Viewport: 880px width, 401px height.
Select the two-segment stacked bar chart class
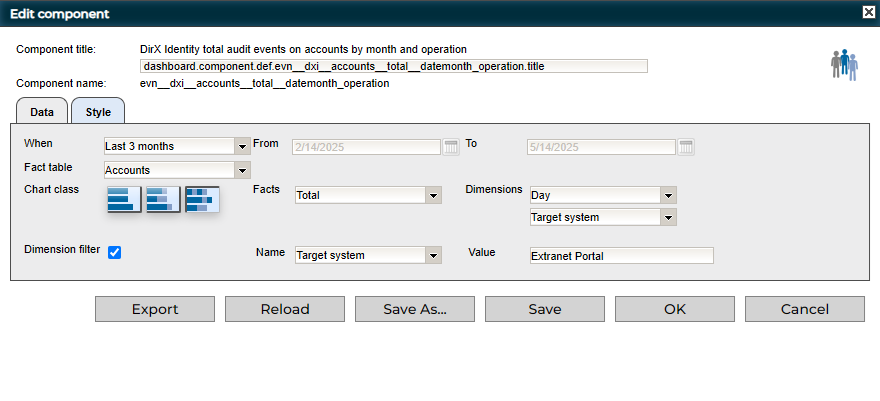[x=163, y=200]
